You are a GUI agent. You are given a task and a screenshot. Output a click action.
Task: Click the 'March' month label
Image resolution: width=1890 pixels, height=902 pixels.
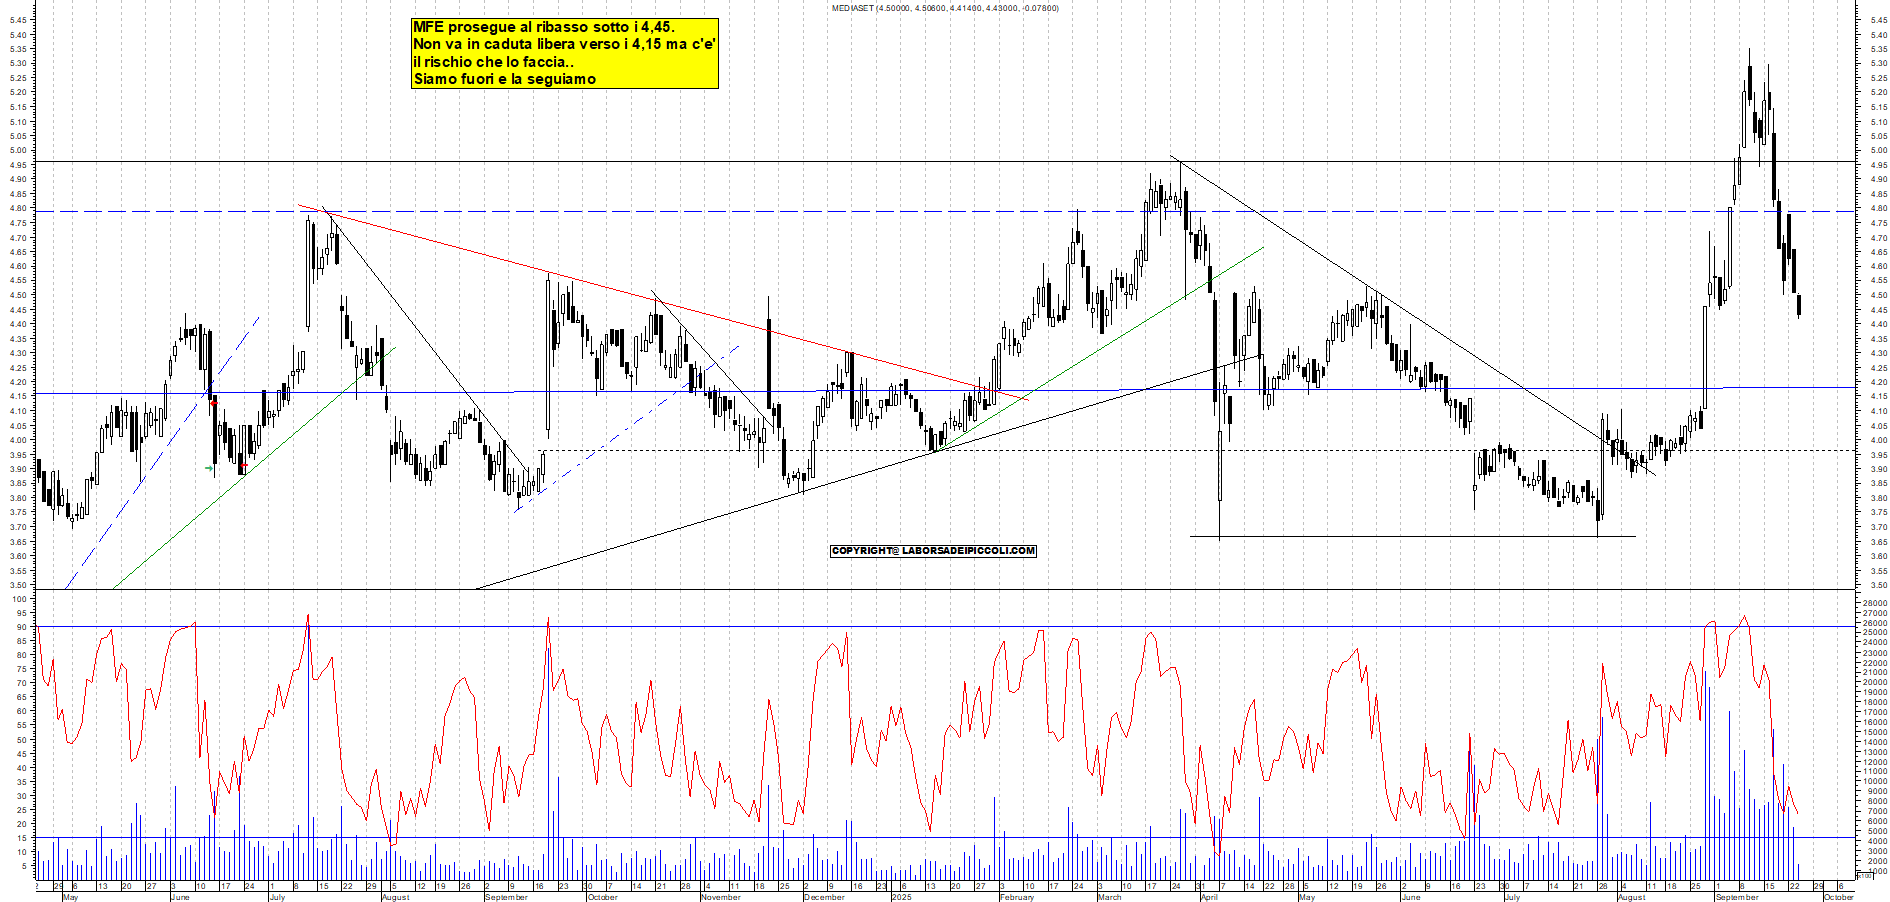point(1109,897)
